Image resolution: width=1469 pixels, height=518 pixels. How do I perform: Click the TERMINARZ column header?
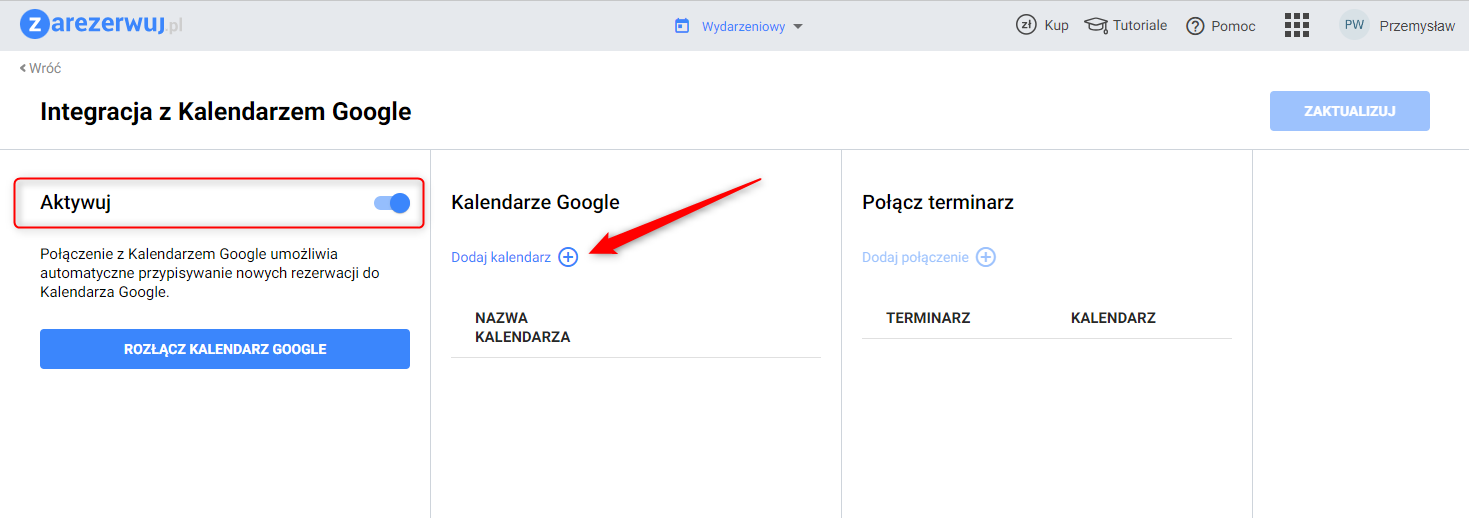(928, 318)
